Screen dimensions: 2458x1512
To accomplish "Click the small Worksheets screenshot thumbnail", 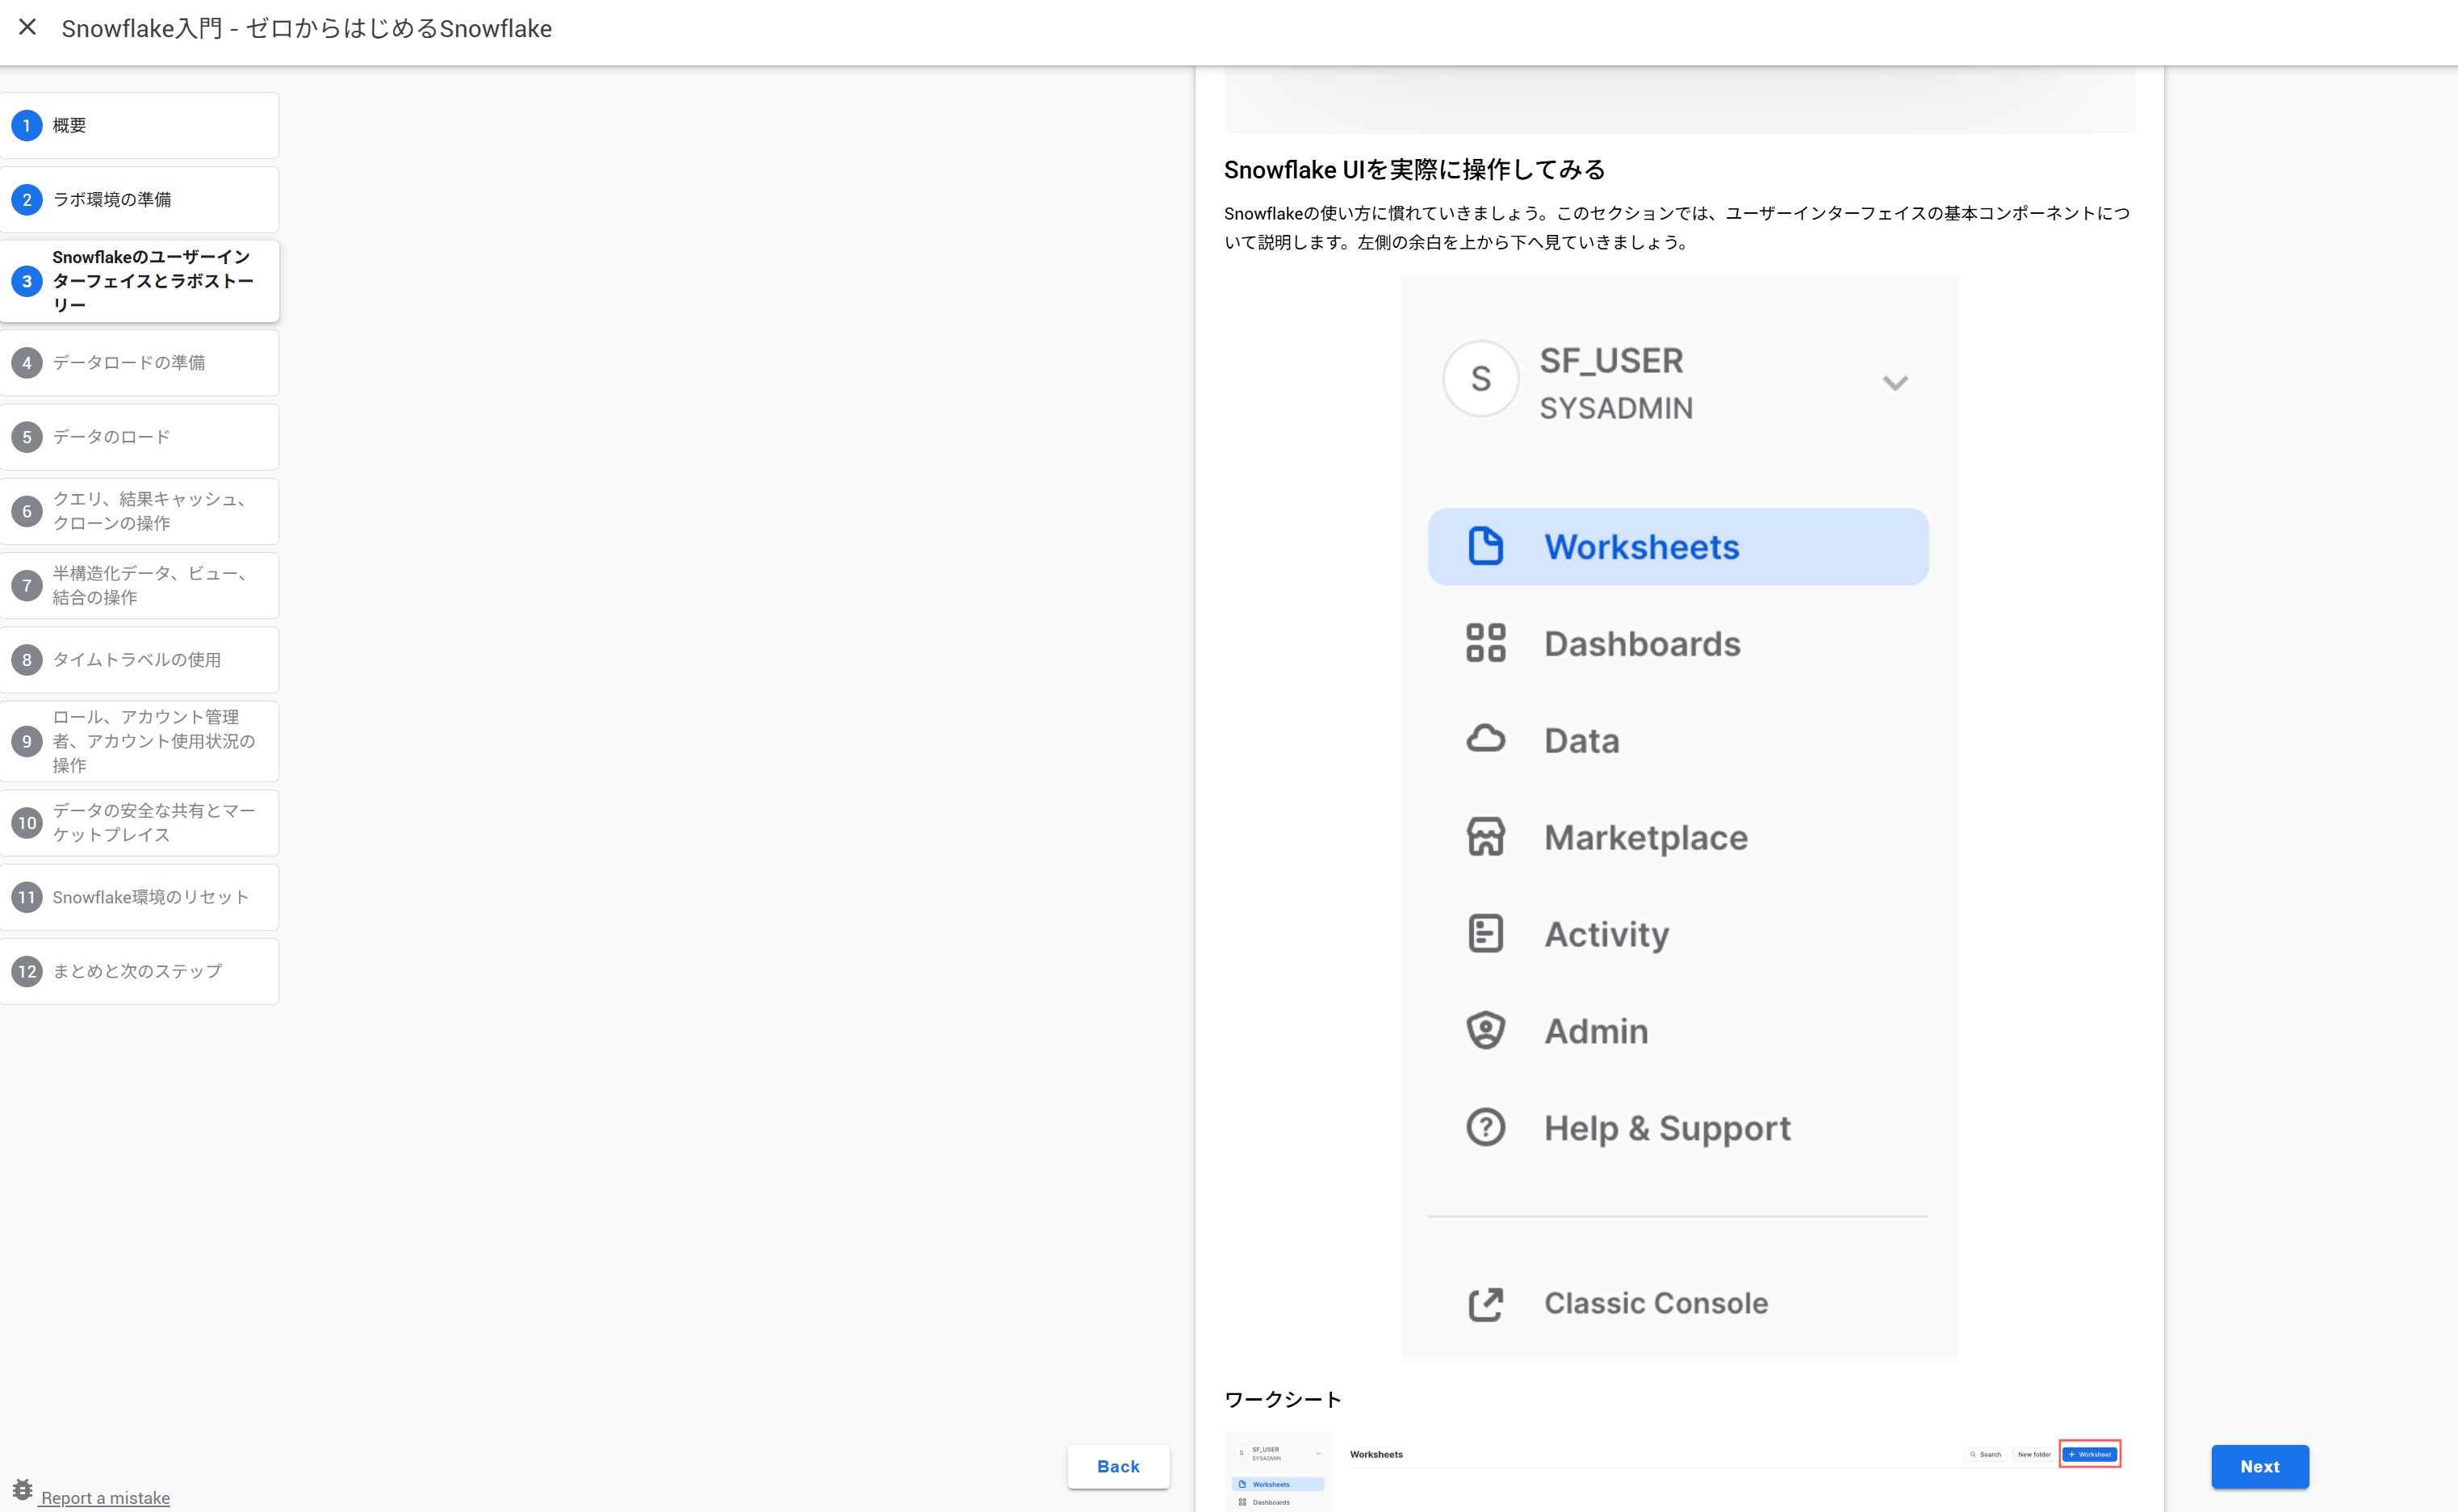I will pyautogui.click(x=1677, y=1471).
